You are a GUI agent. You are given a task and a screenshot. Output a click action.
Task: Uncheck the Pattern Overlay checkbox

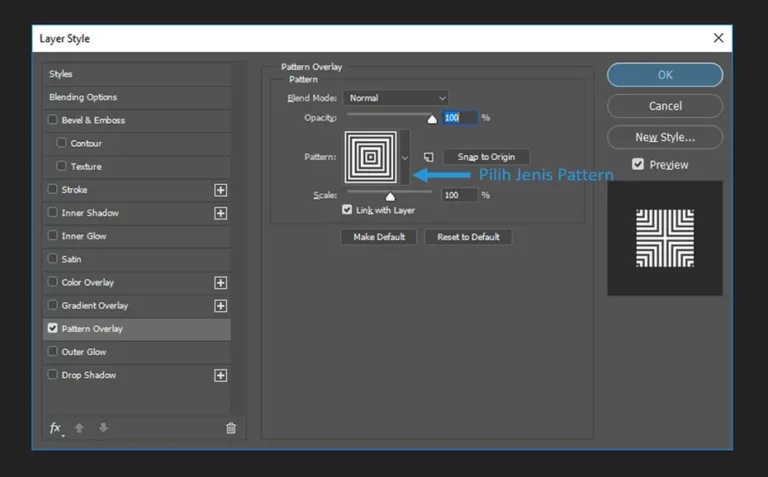52,328
